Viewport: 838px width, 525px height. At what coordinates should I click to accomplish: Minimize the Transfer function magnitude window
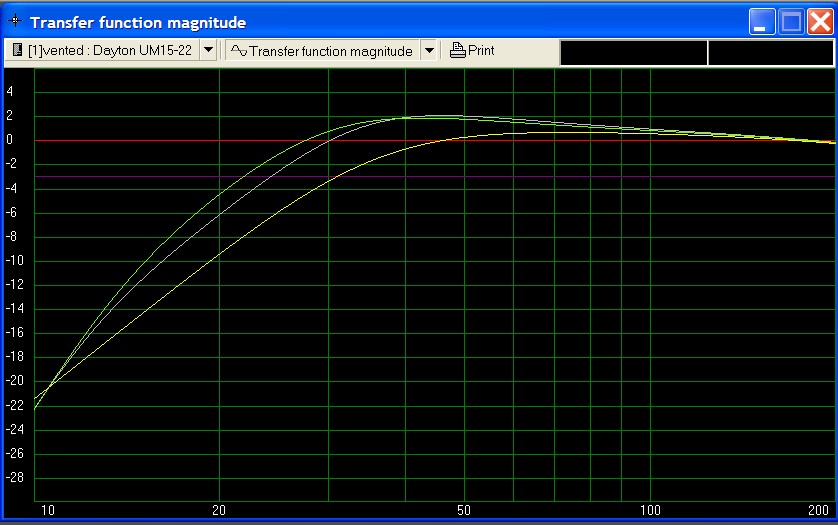tap(764, 22)
